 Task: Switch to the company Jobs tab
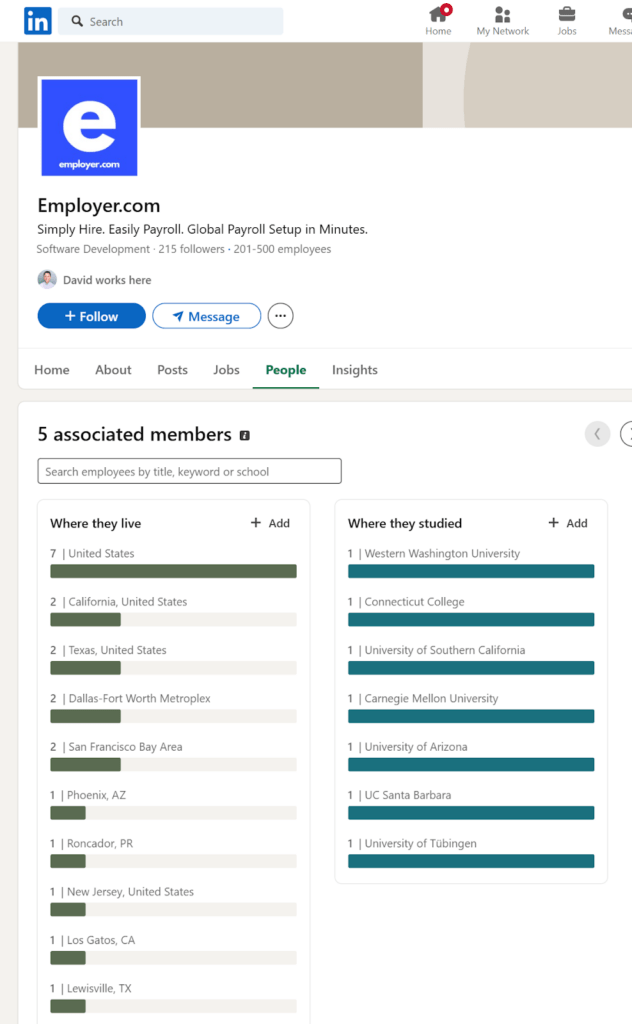226,370
